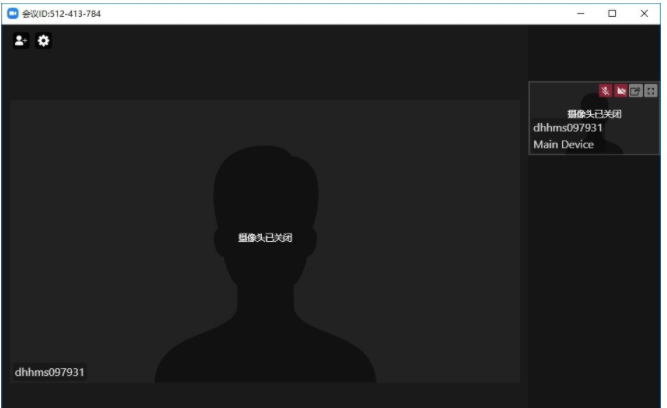
Task: Open the settings gear icon
Action: point(43,41)
